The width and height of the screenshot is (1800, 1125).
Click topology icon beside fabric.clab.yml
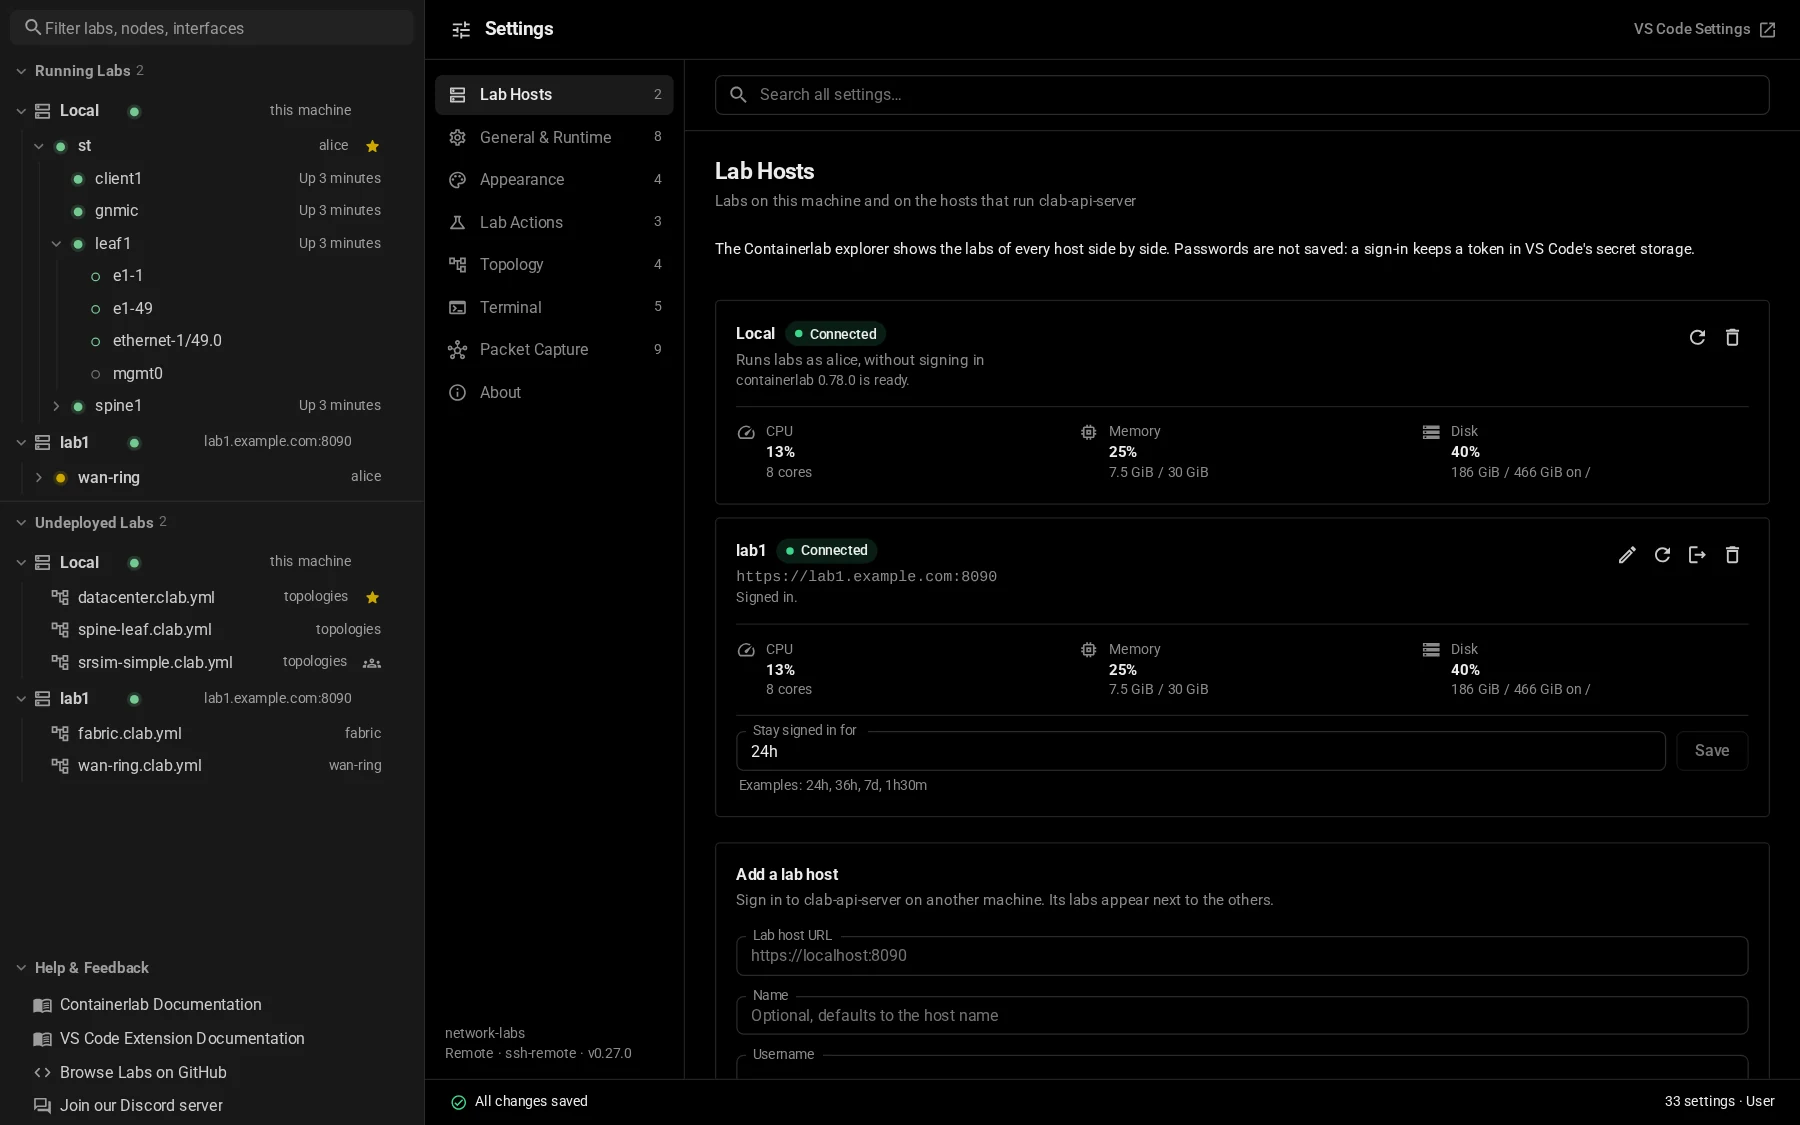(60, 734)
